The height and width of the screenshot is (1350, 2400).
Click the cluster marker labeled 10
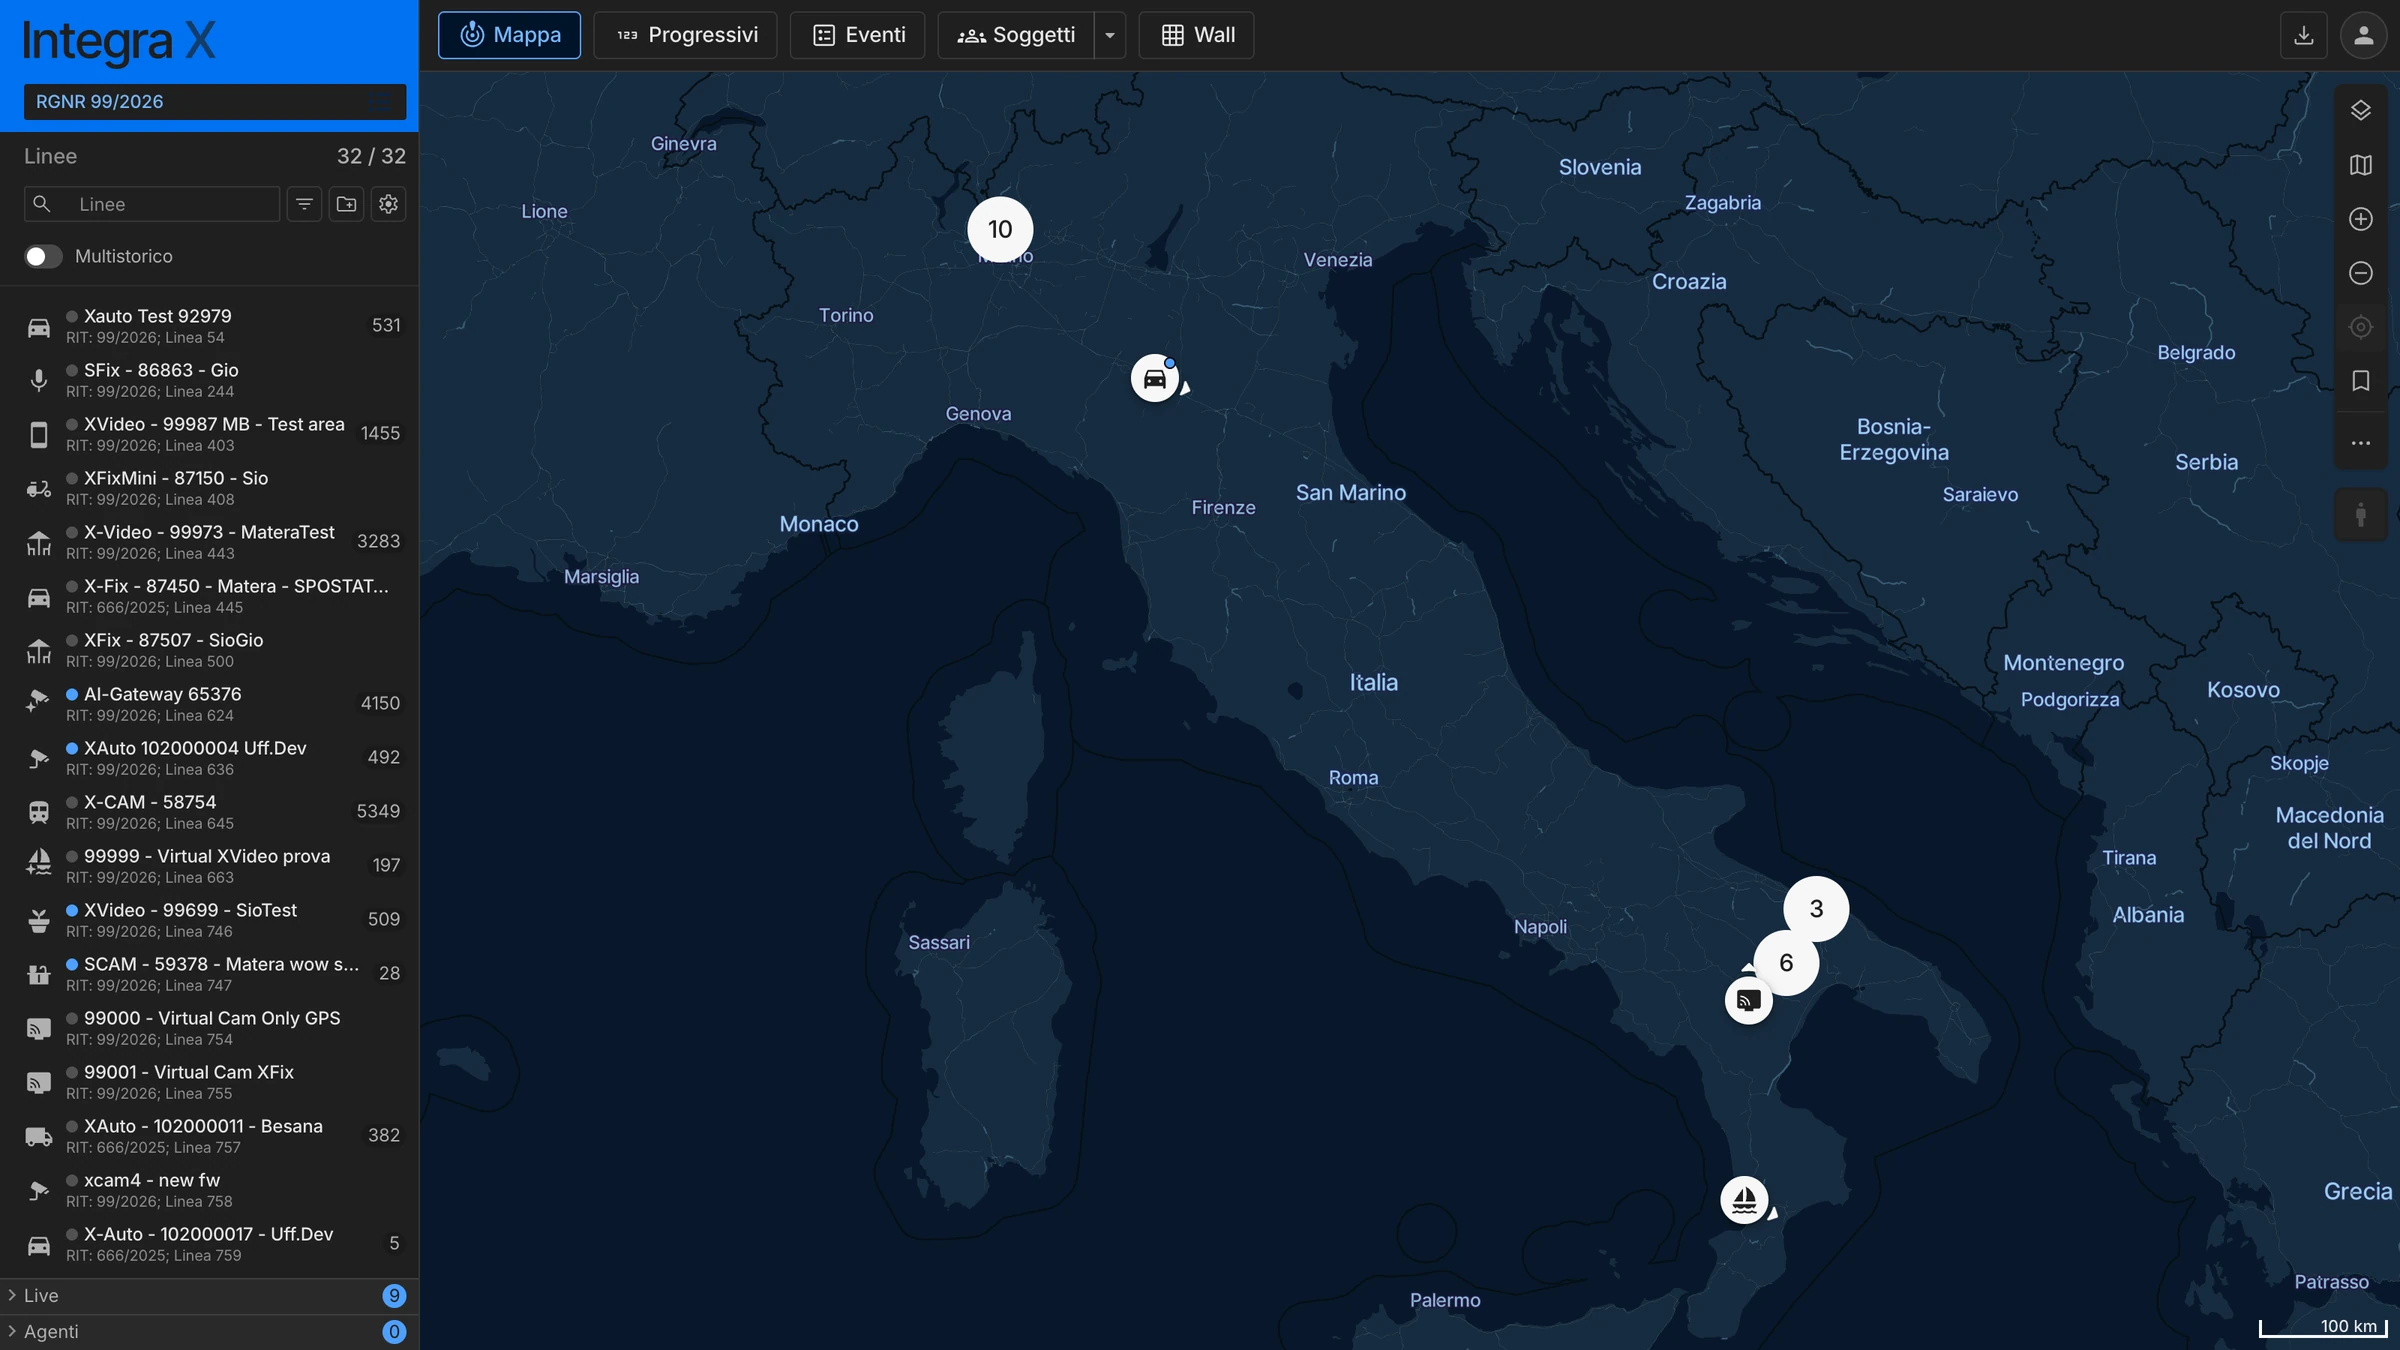coord(1000,229)
